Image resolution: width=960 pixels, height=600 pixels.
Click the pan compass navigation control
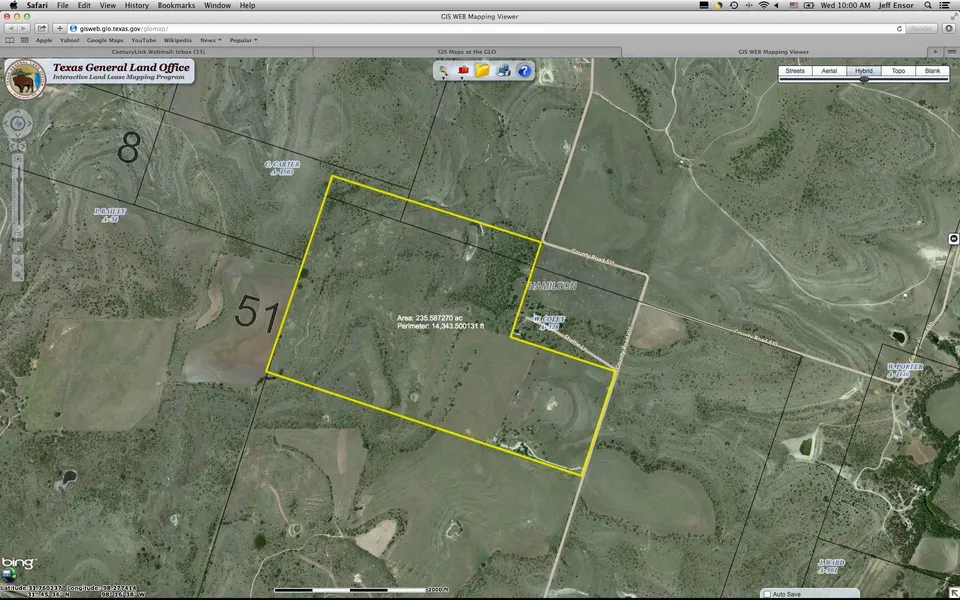click(x=18, y=123)
